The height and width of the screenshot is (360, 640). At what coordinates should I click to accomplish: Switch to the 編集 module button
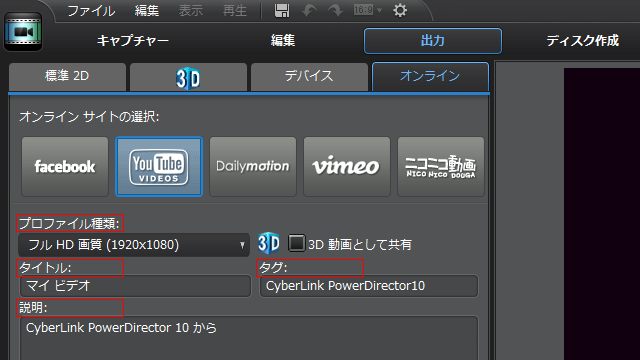283,41
